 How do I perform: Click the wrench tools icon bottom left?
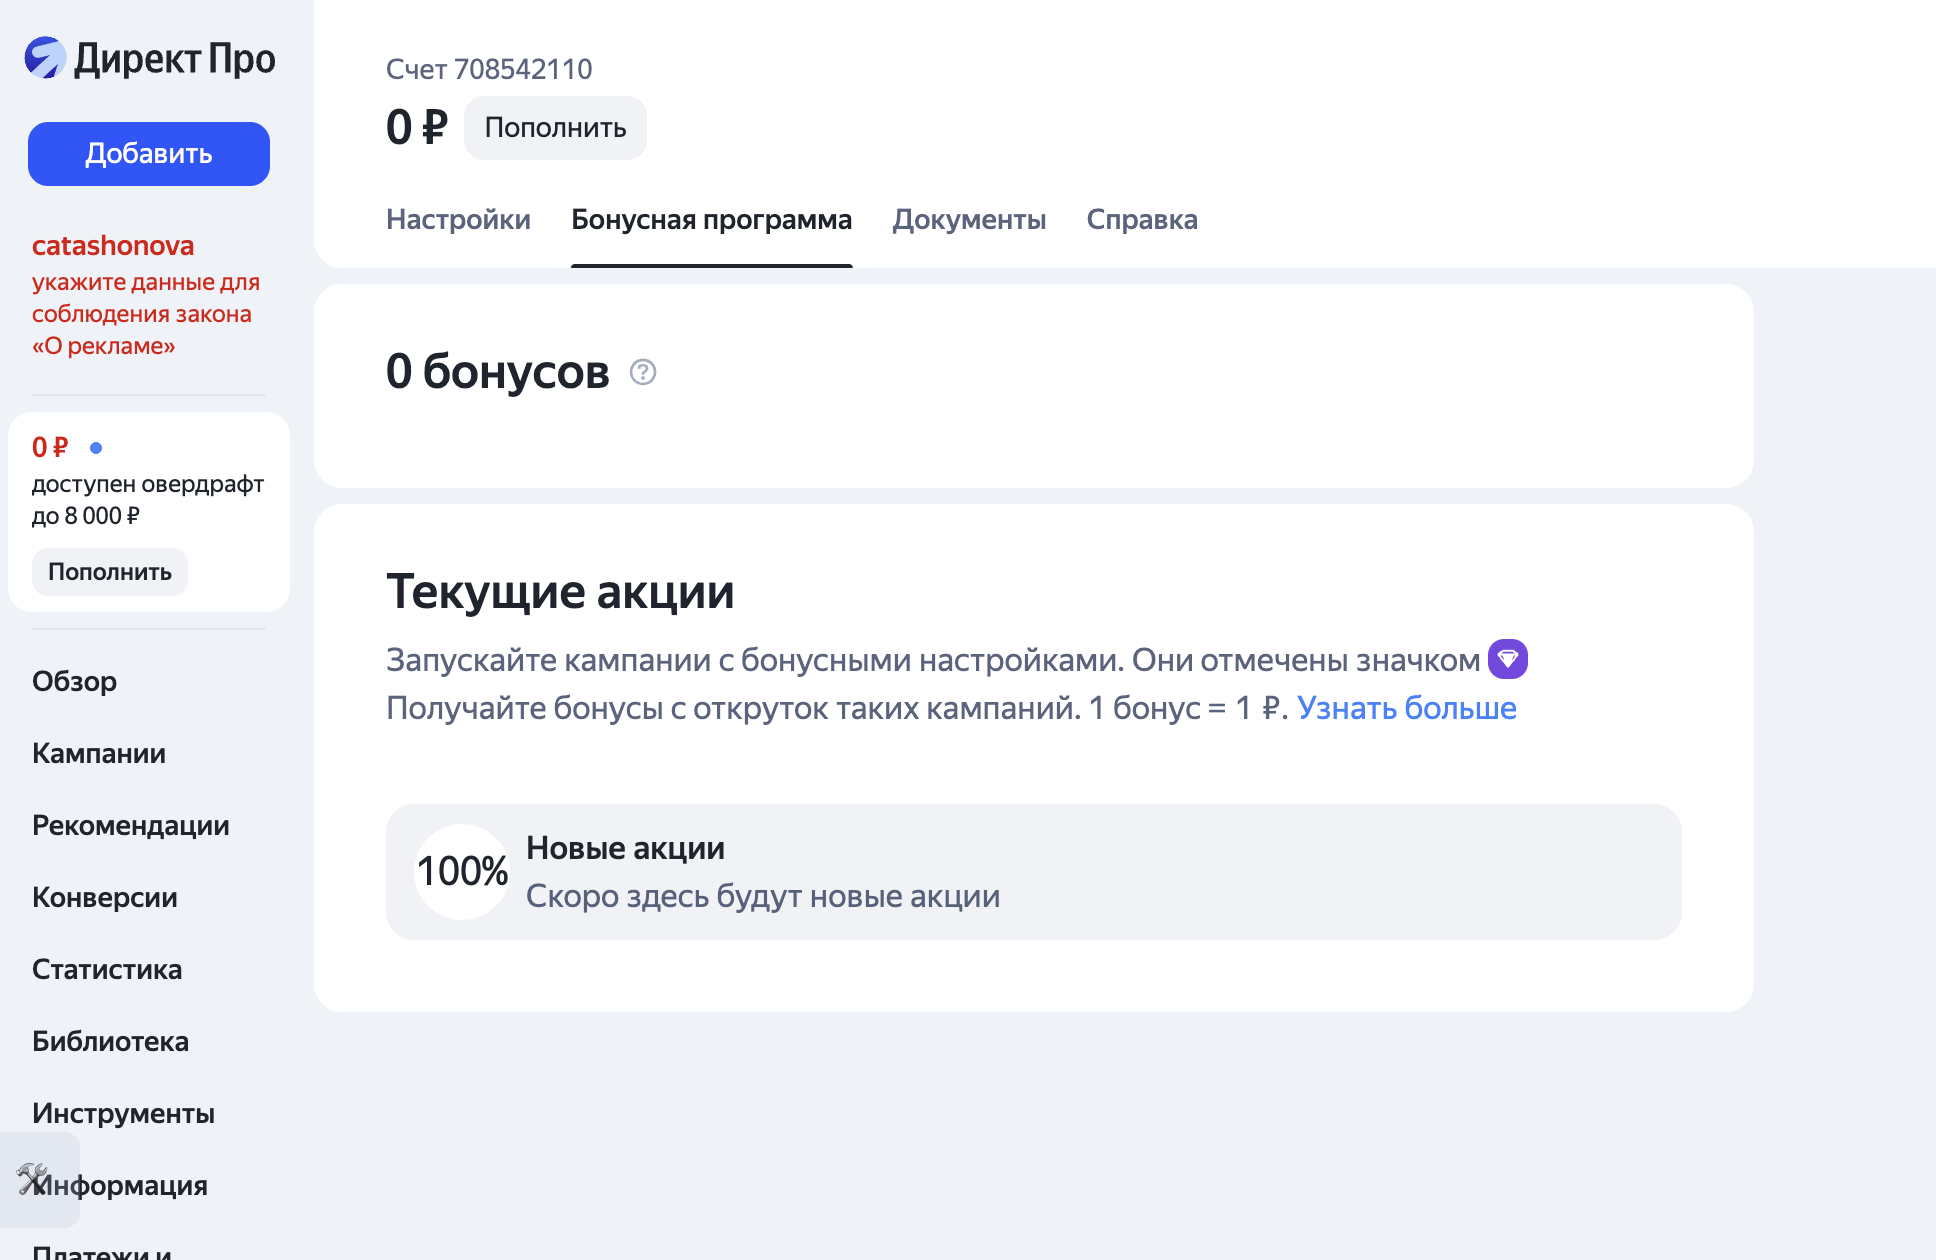tap(33, 1180)
